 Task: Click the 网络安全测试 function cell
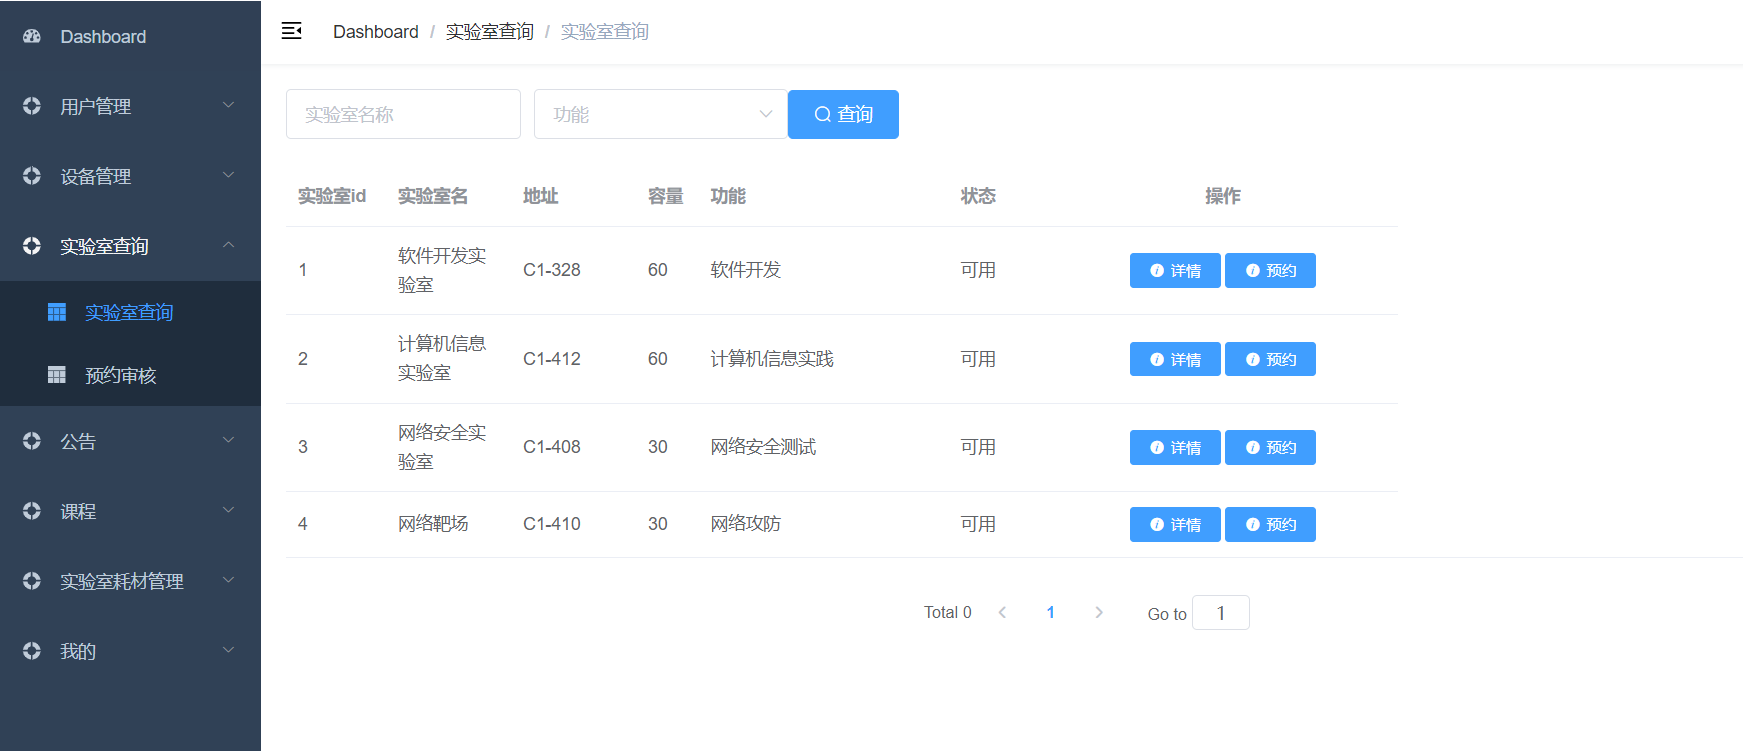pyautogui.click(x=763, y=447)
